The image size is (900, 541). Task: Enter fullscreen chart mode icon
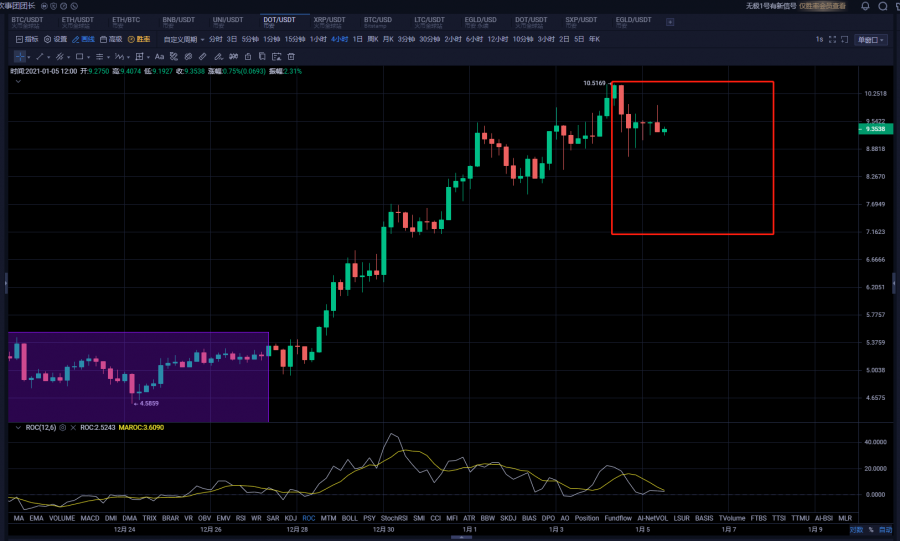coord(833,39)
